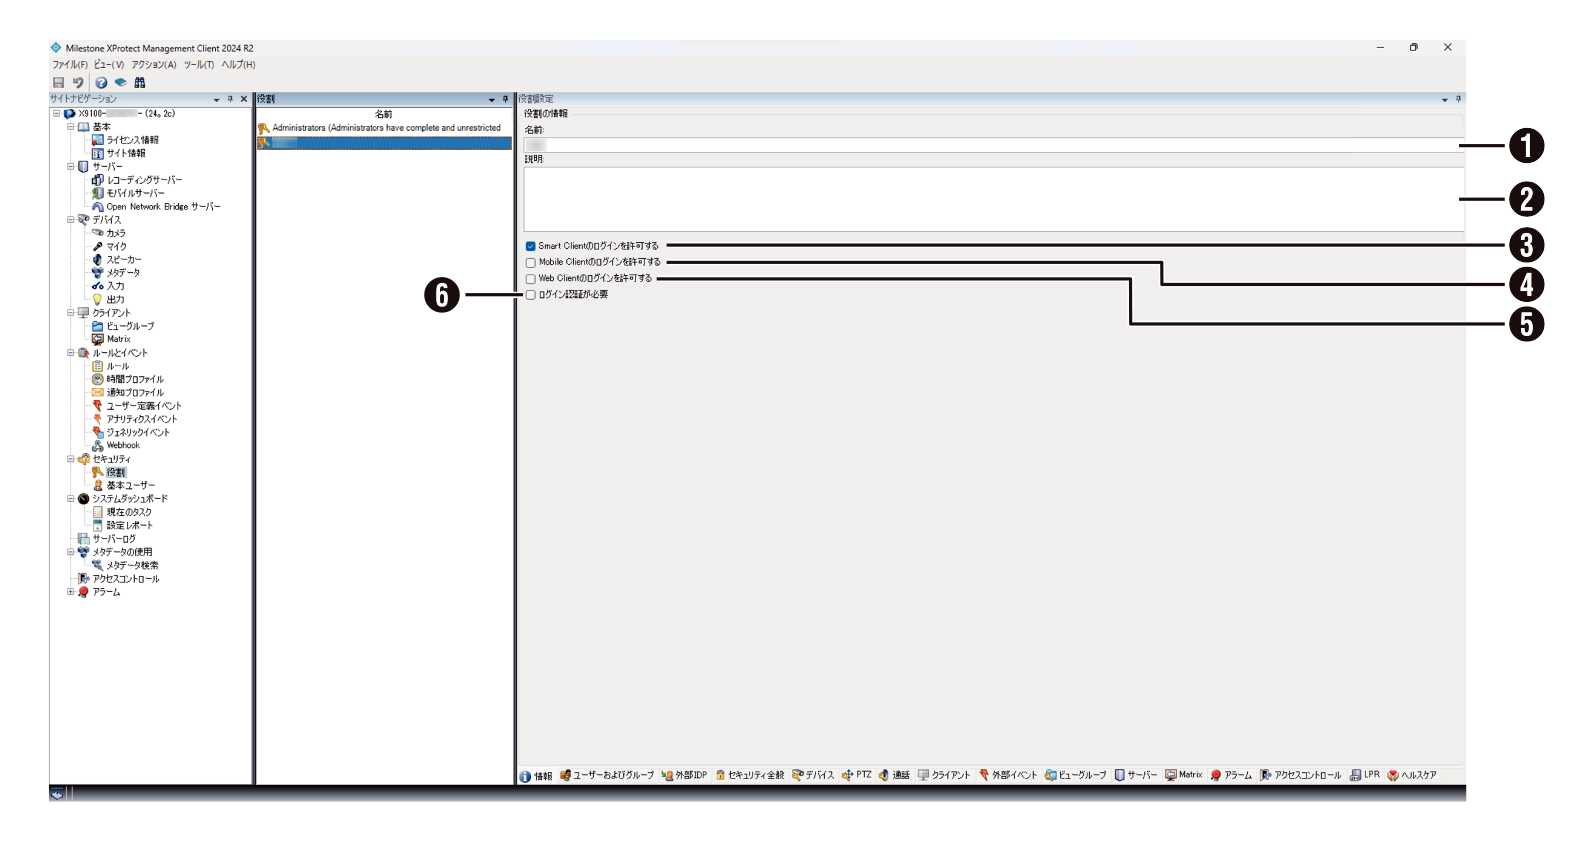Viewport: 1594px width, 841px height.
Task: Open the ファイル(F) menu
Action: (69, 65)
